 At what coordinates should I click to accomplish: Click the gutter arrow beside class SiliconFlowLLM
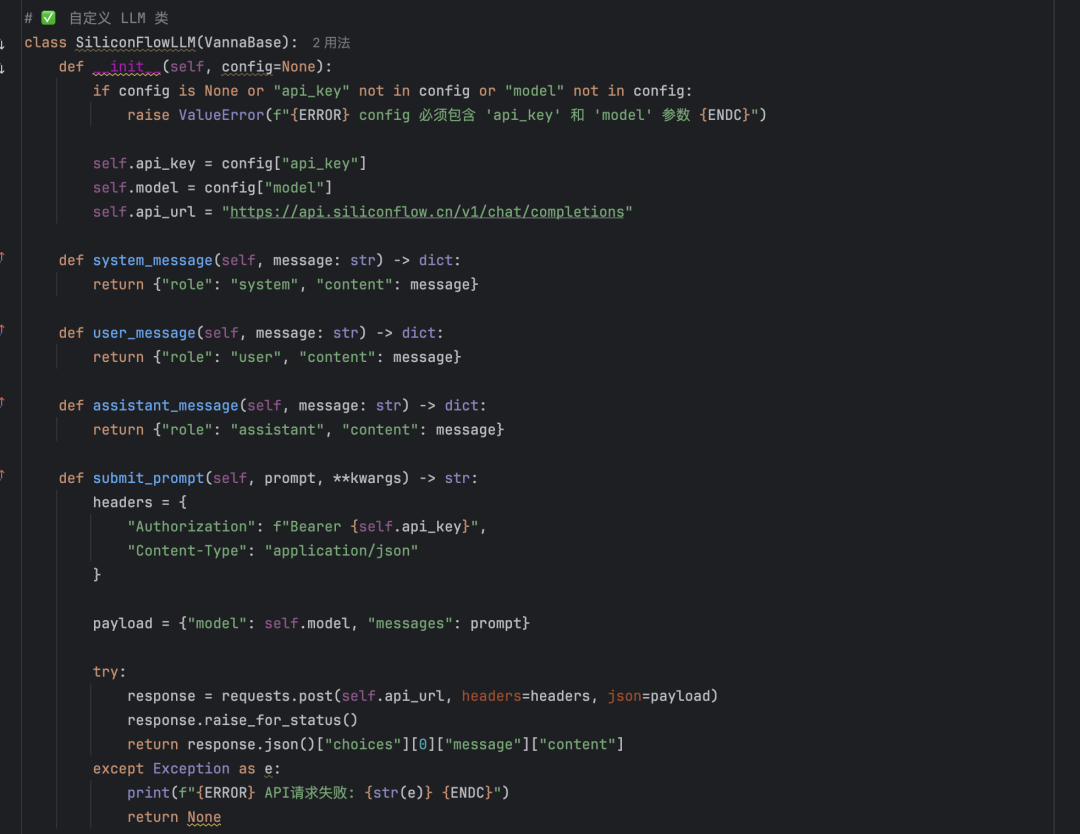click(2, 44)
